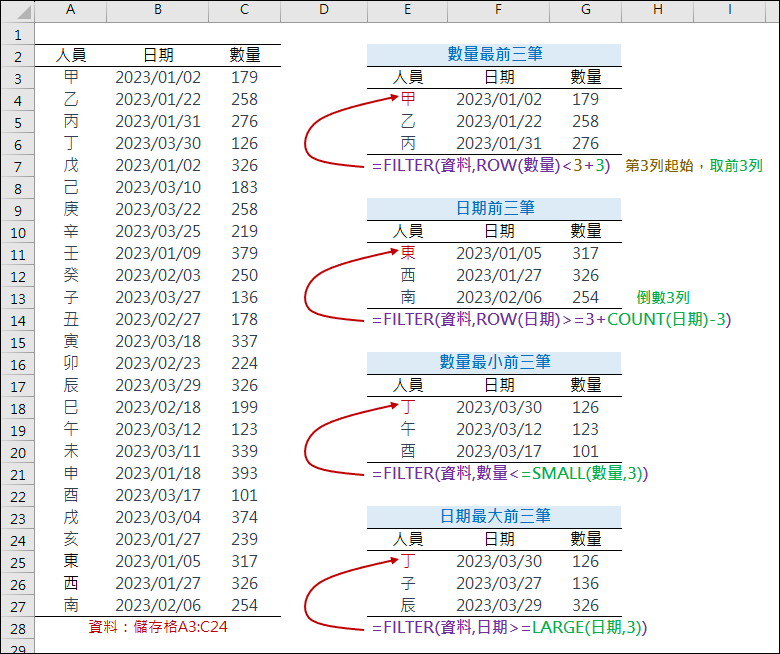Select column I header
This screenshot has height=654, width=780.
coord(729,10)
